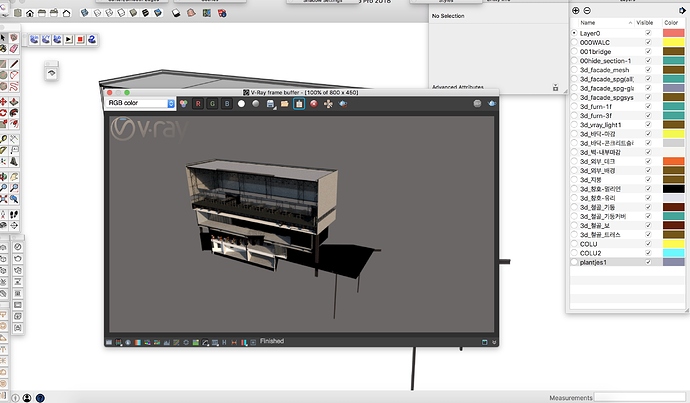Click the clear image clipboard icon

pyautogui.click(x=299, y=104)
